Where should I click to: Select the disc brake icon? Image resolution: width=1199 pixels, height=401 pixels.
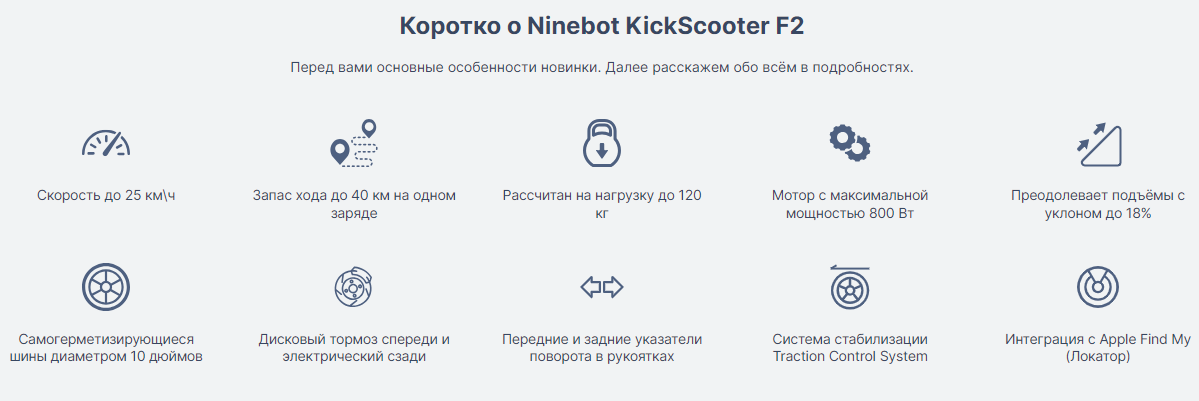pos(354,287)
